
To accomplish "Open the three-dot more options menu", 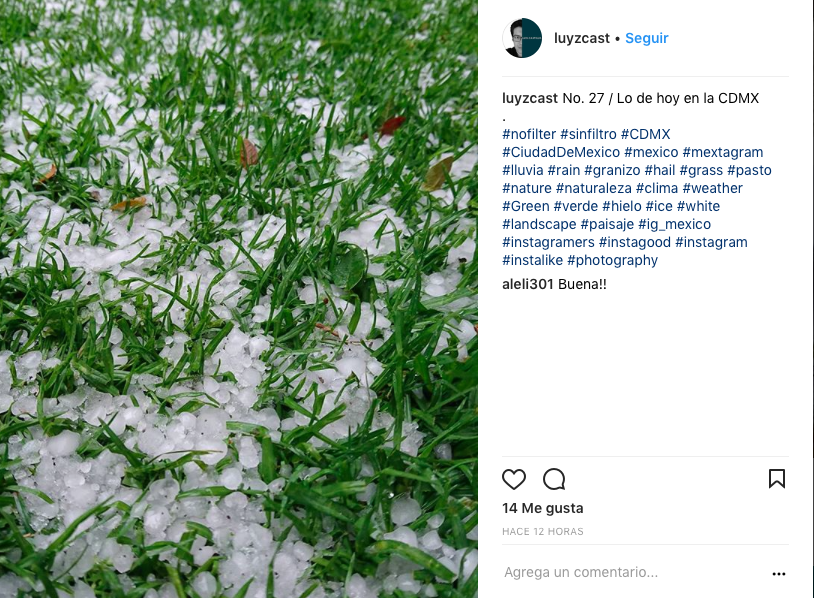I will pos(779,574).
